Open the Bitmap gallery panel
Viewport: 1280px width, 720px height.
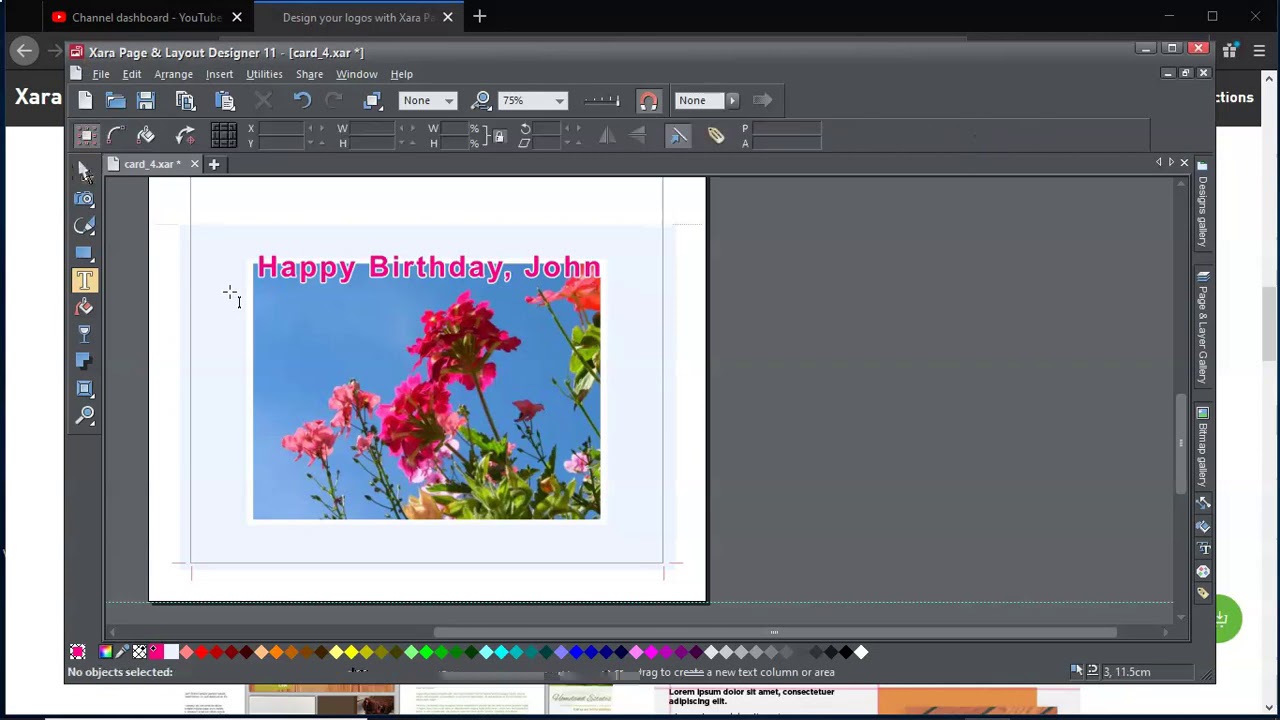point(1202,447)
